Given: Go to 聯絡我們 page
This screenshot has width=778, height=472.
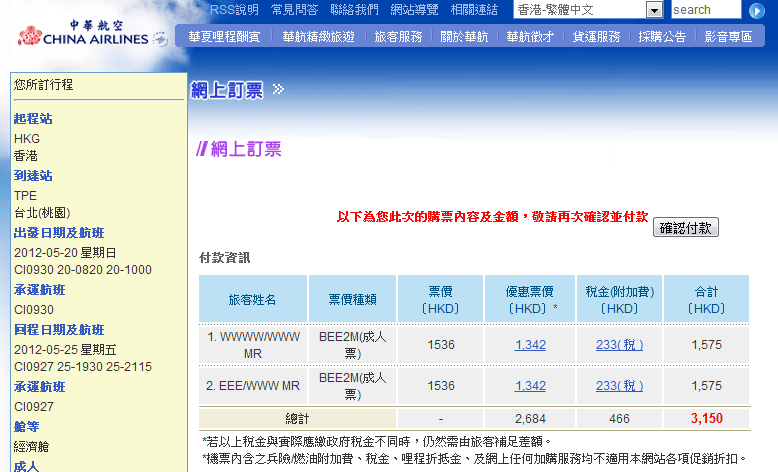Looking at the screenshot, I should [355, 10].
